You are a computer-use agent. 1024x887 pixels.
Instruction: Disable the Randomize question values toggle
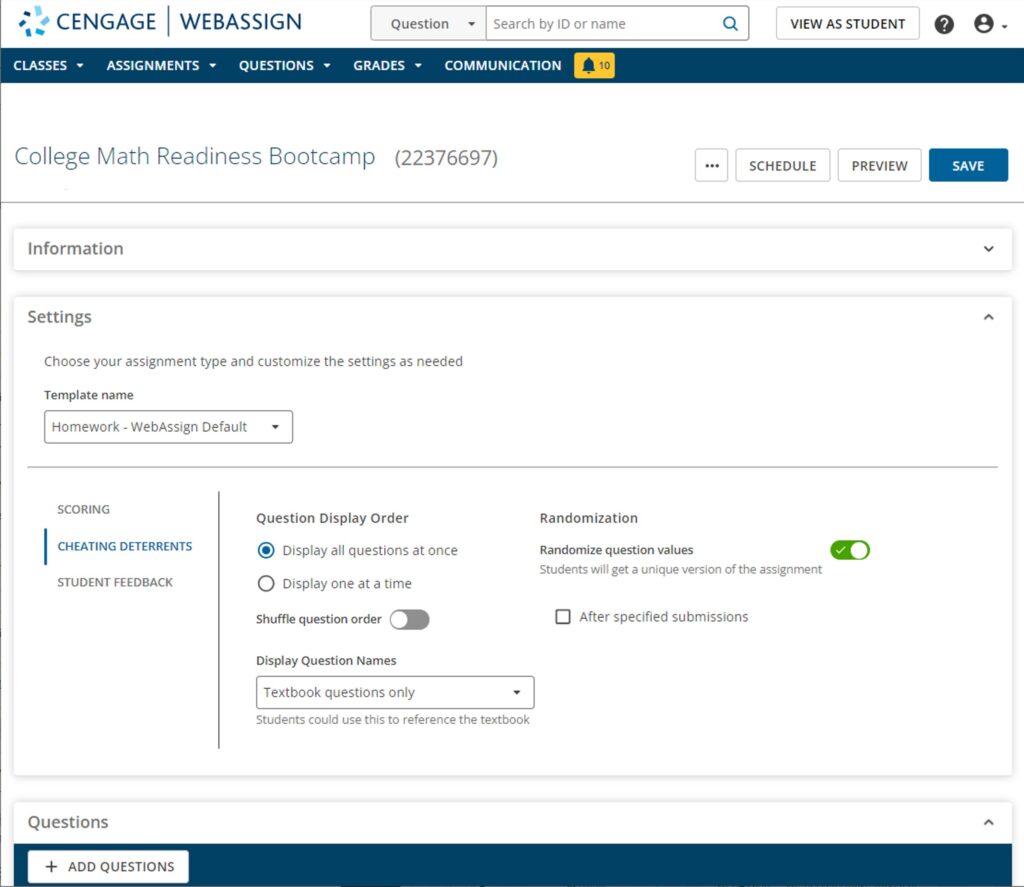[849, 550]
